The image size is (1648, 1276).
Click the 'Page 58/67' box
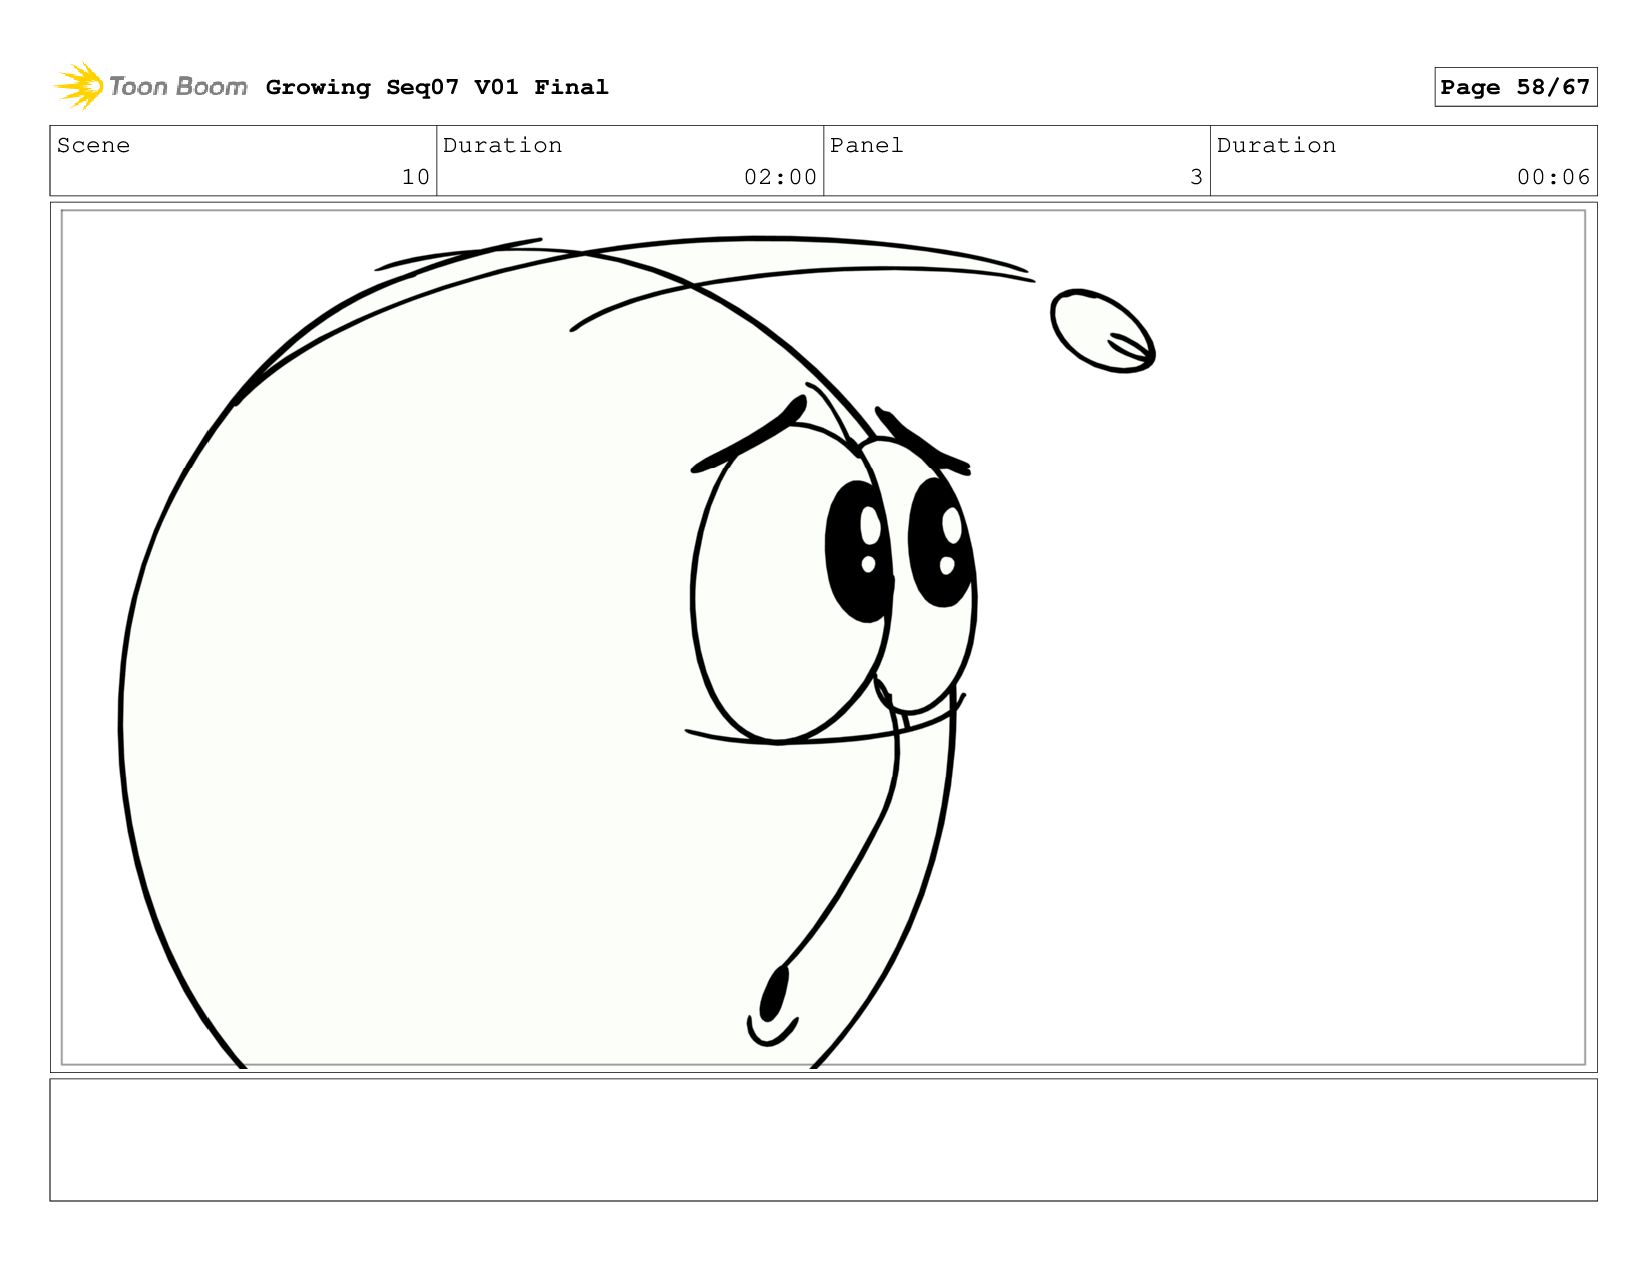[1515, 87]
